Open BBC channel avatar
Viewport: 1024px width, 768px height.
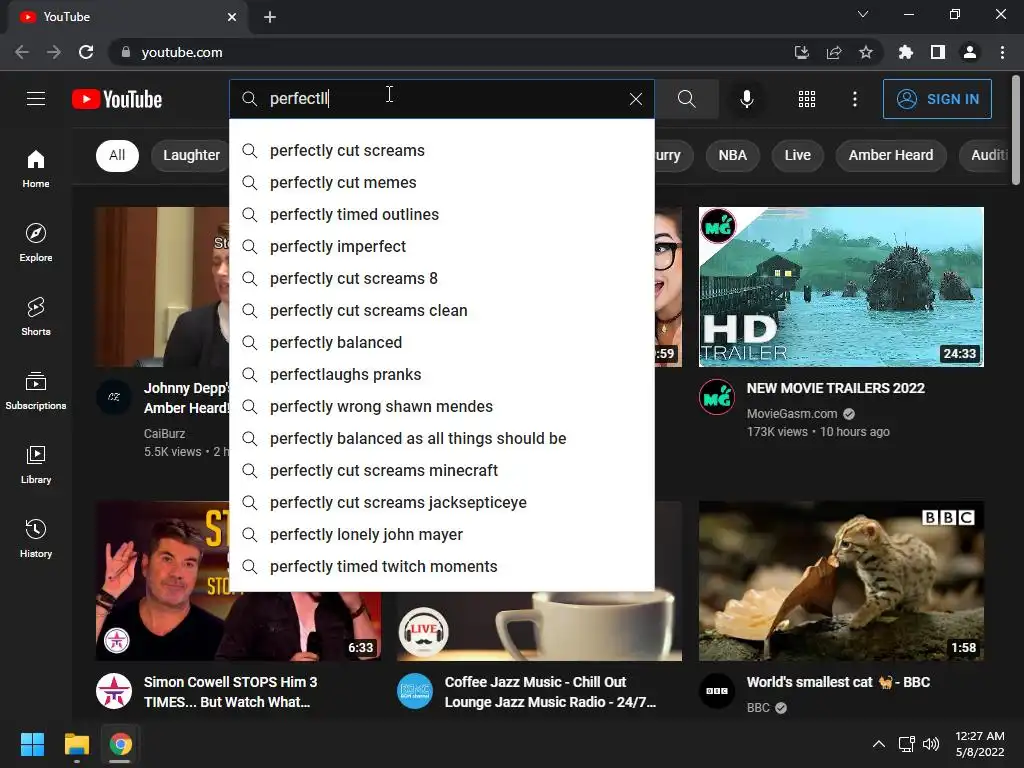717,691
